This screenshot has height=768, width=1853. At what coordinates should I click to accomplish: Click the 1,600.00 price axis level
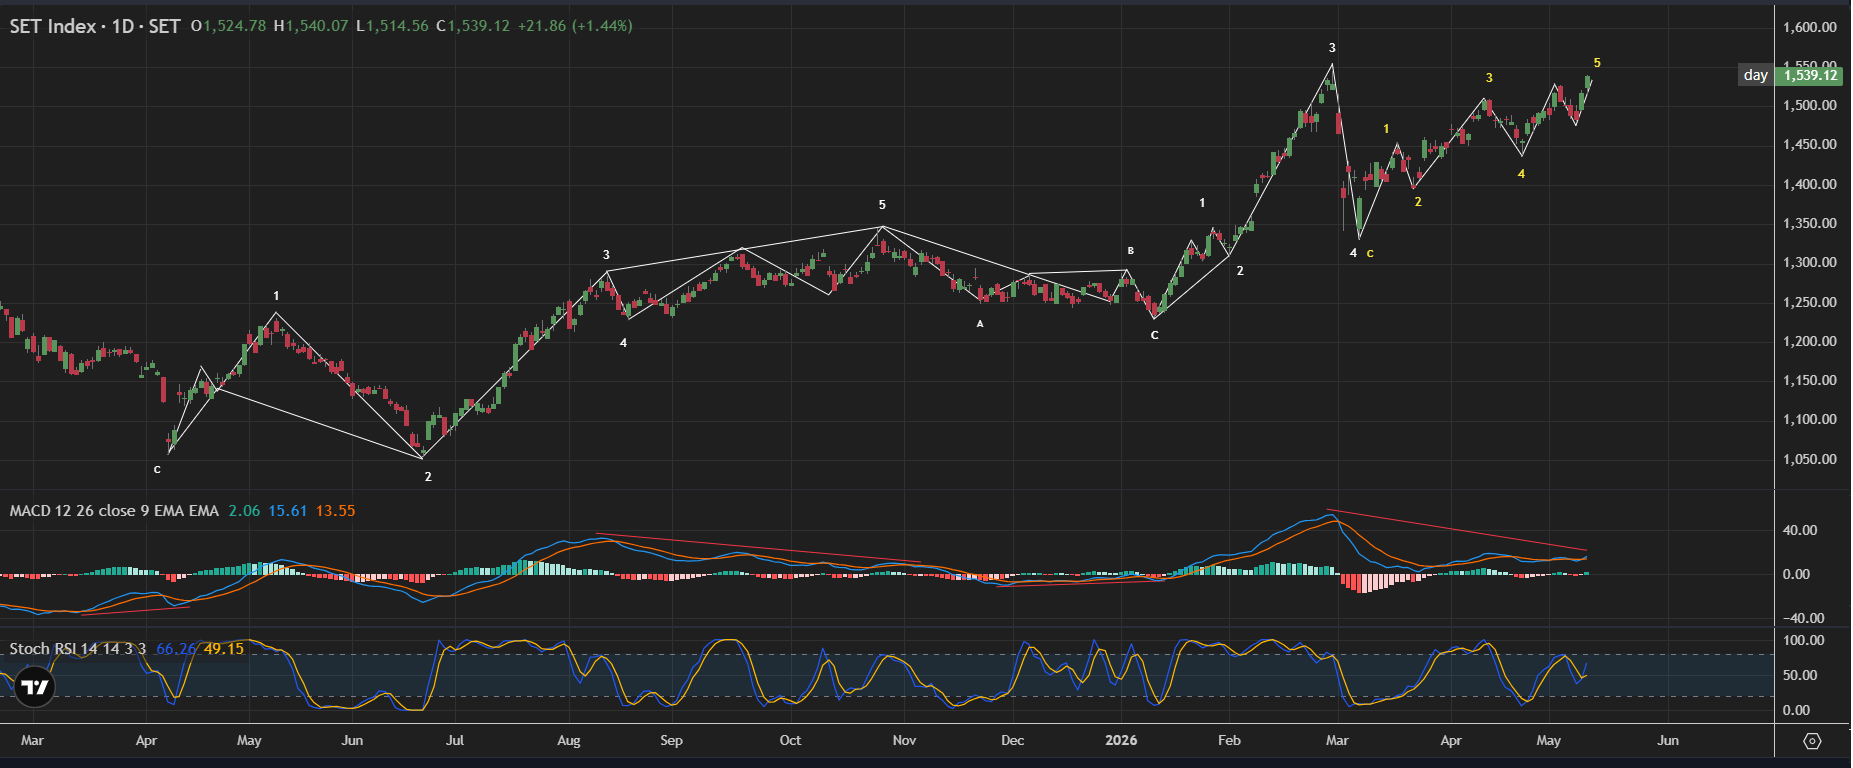1810,27
